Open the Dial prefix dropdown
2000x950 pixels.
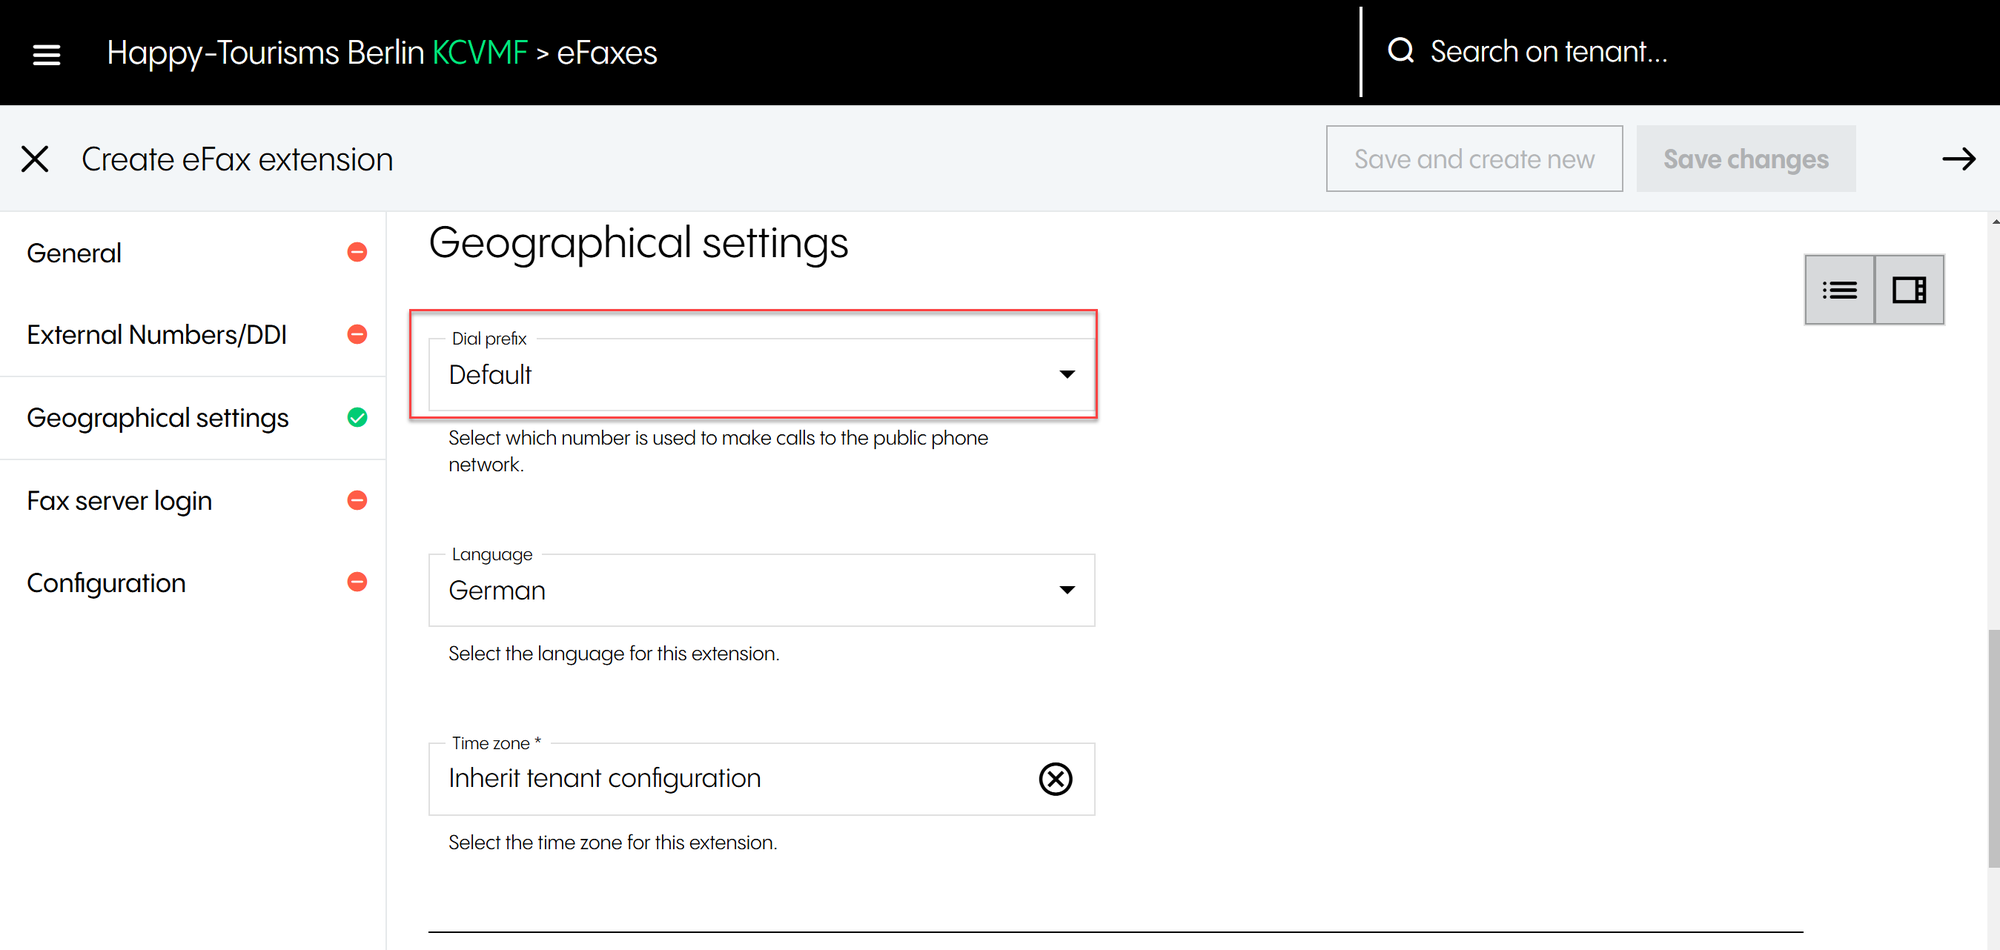tap(760, 375)
